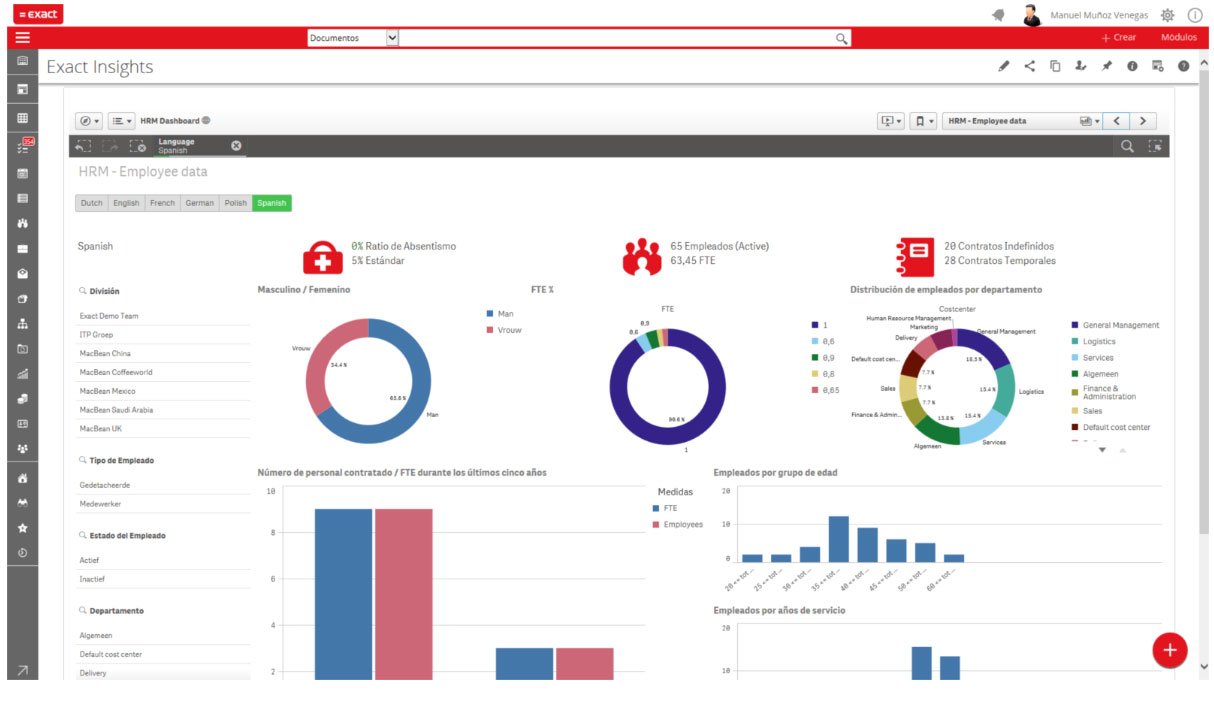Click the share icon in page toolbar
Viewport: 1214px width, 702px height.
tap(1029, 67)
